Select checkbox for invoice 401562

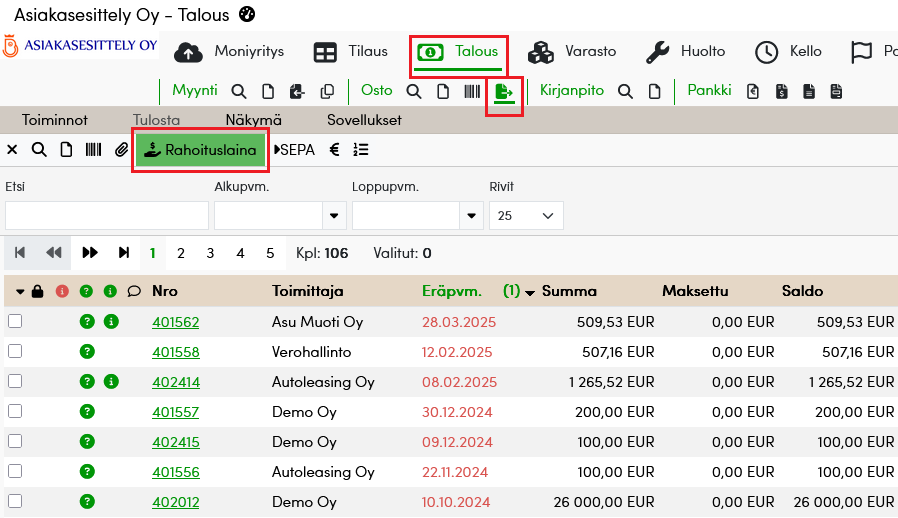point(15,322)
